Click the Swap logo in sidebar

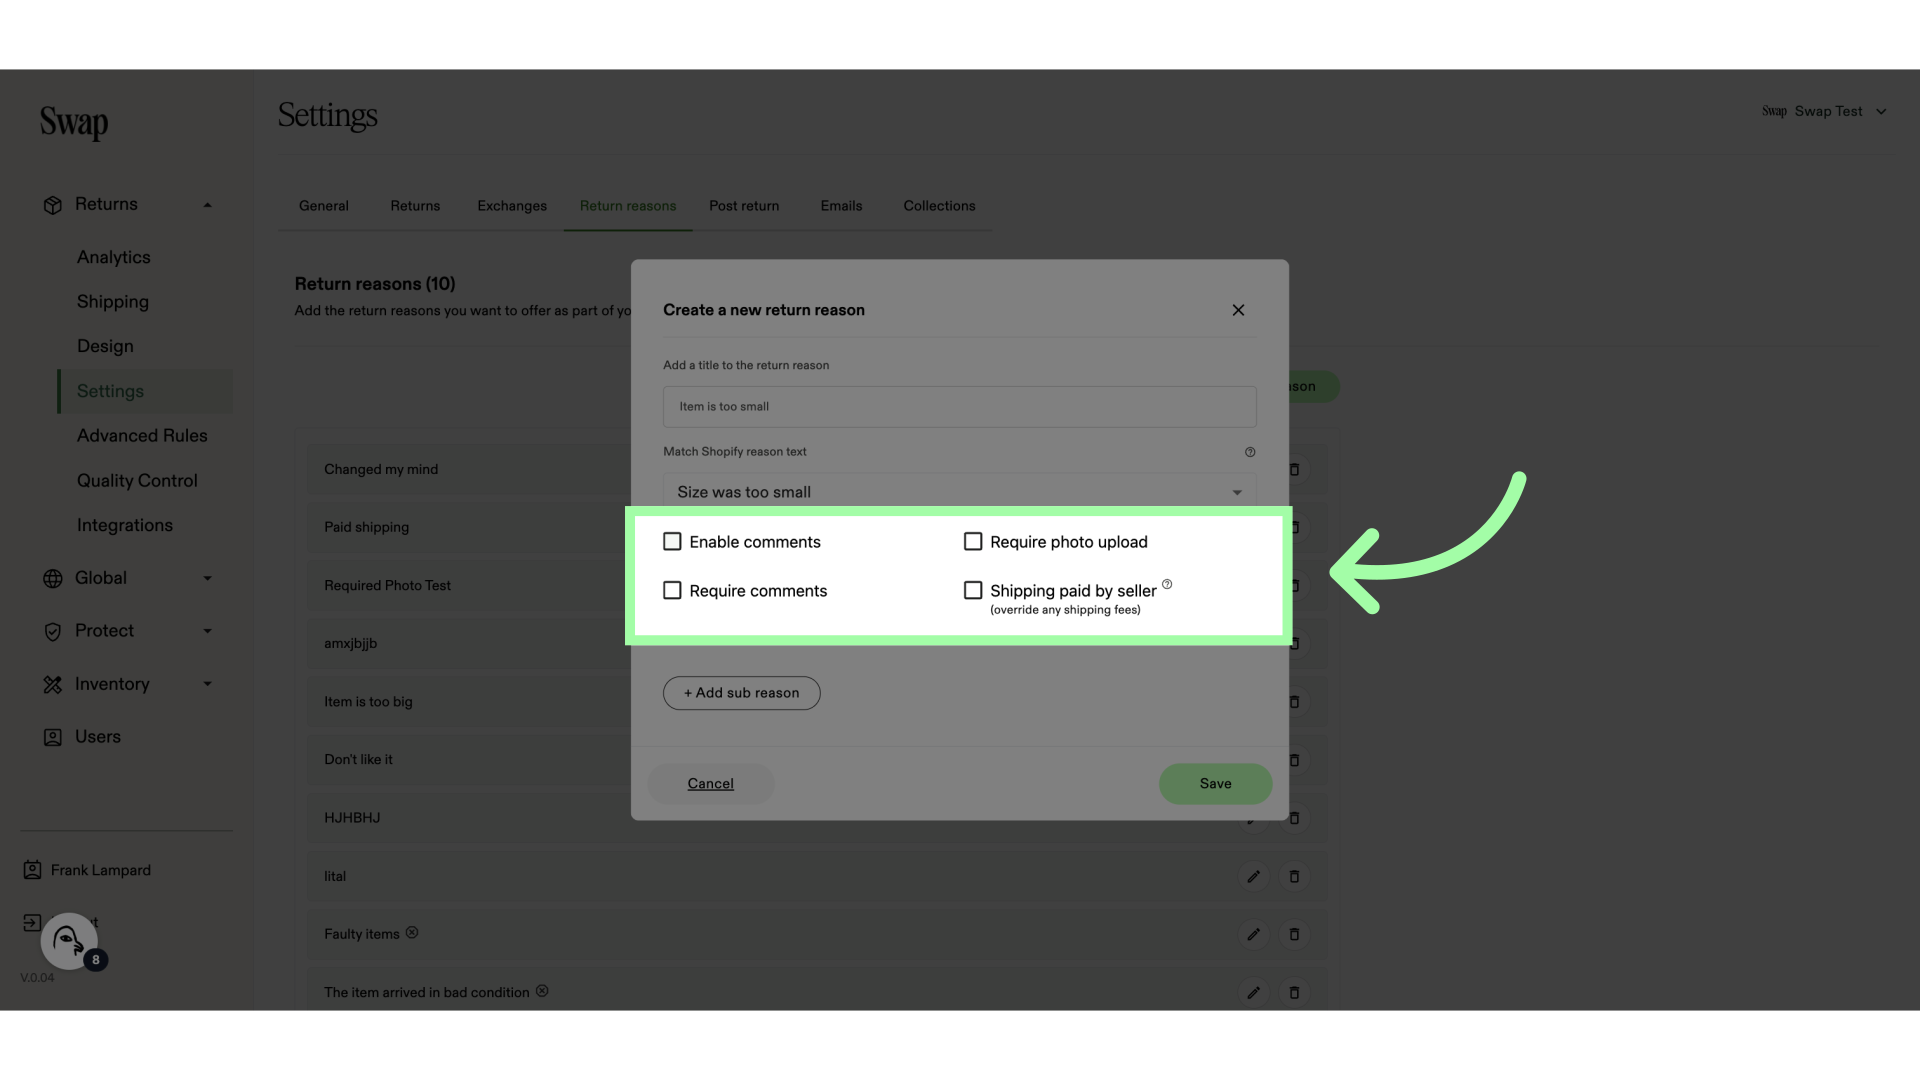point(74,122)
